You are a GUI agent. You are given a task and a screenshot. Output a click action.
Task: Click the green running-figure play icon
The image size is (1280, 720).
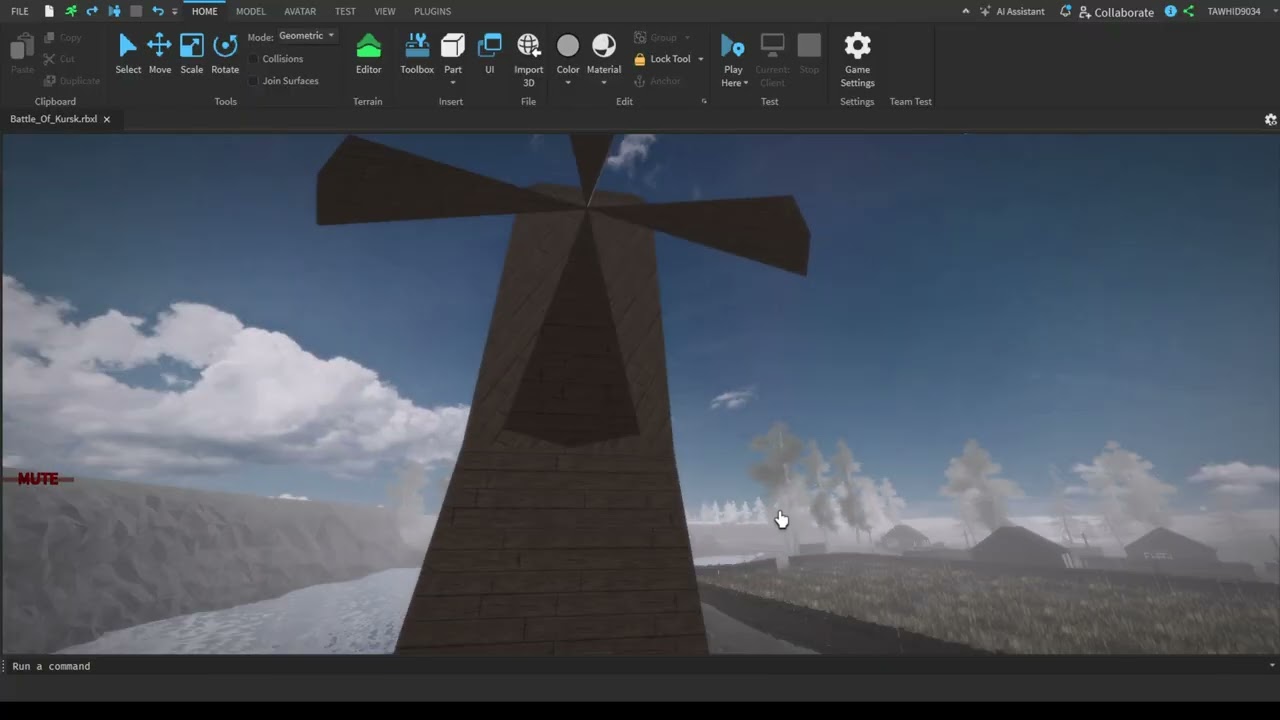pos(71,11)
